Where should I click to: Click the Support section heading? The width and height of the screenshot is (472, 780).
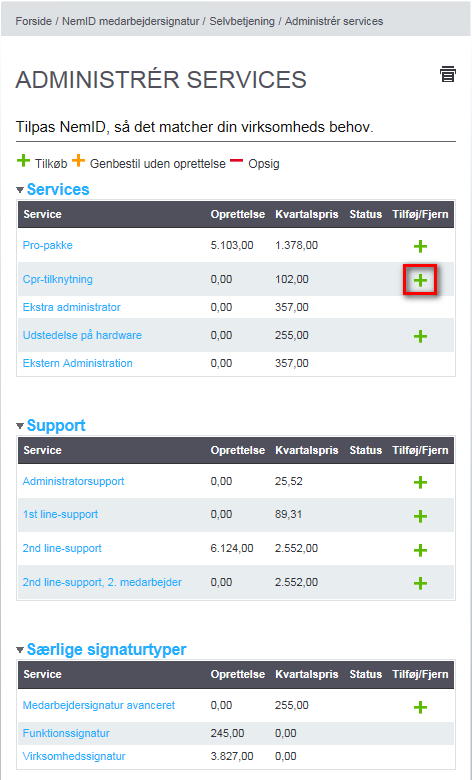[56, 426]
